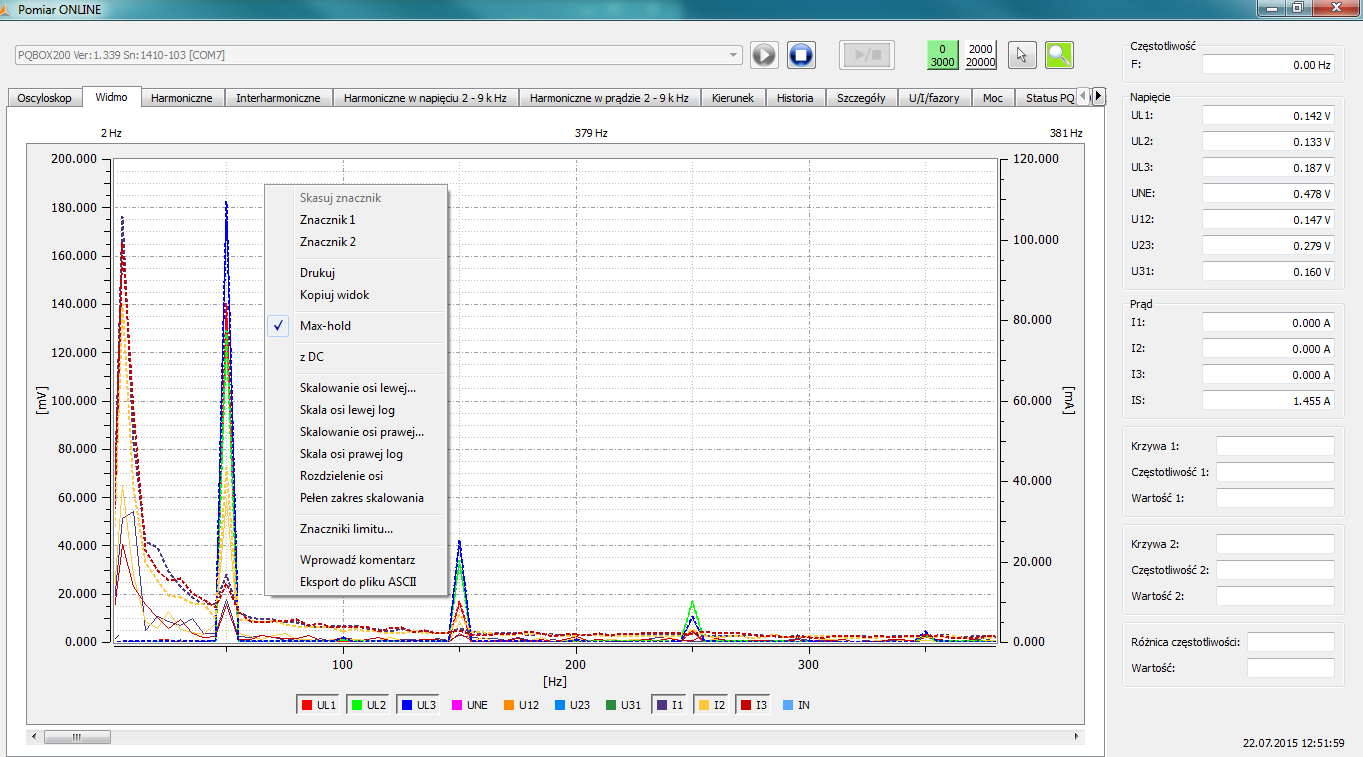Toggle the UL1 legend curve

click(317, 705)
